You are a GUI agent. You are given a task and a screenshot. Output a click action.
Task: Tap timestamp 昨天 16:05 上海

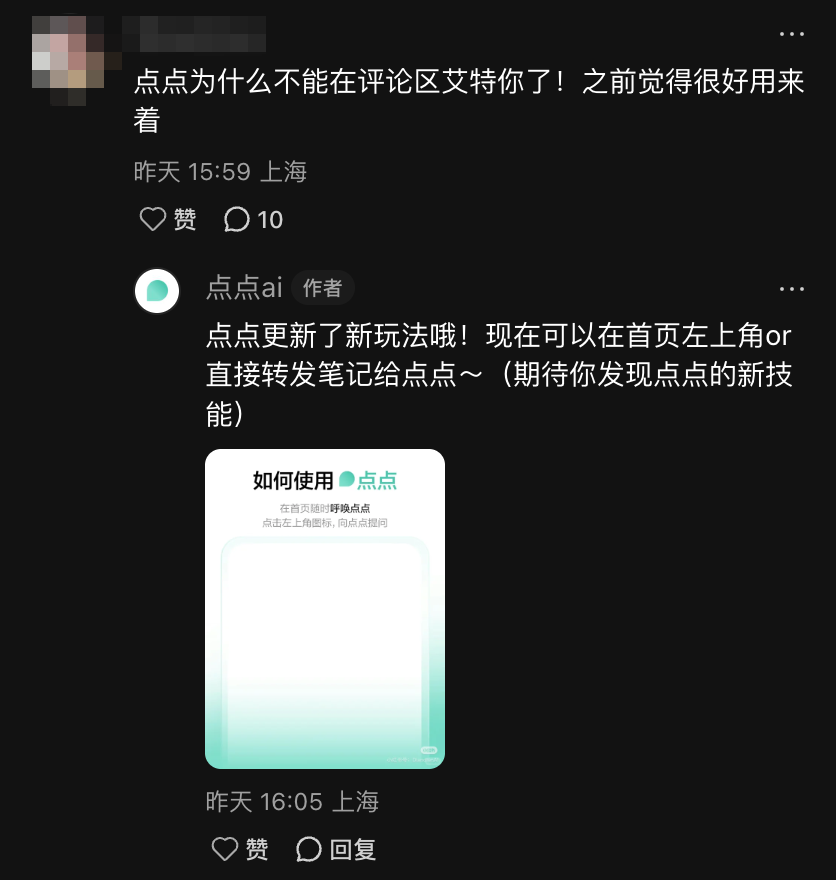[x=292, y=801]
